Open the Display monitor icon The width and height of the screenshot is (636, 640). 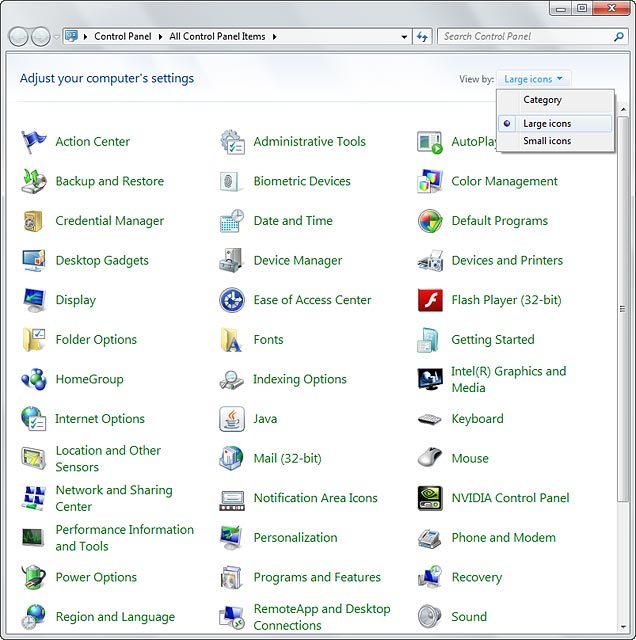pos(33,300)
